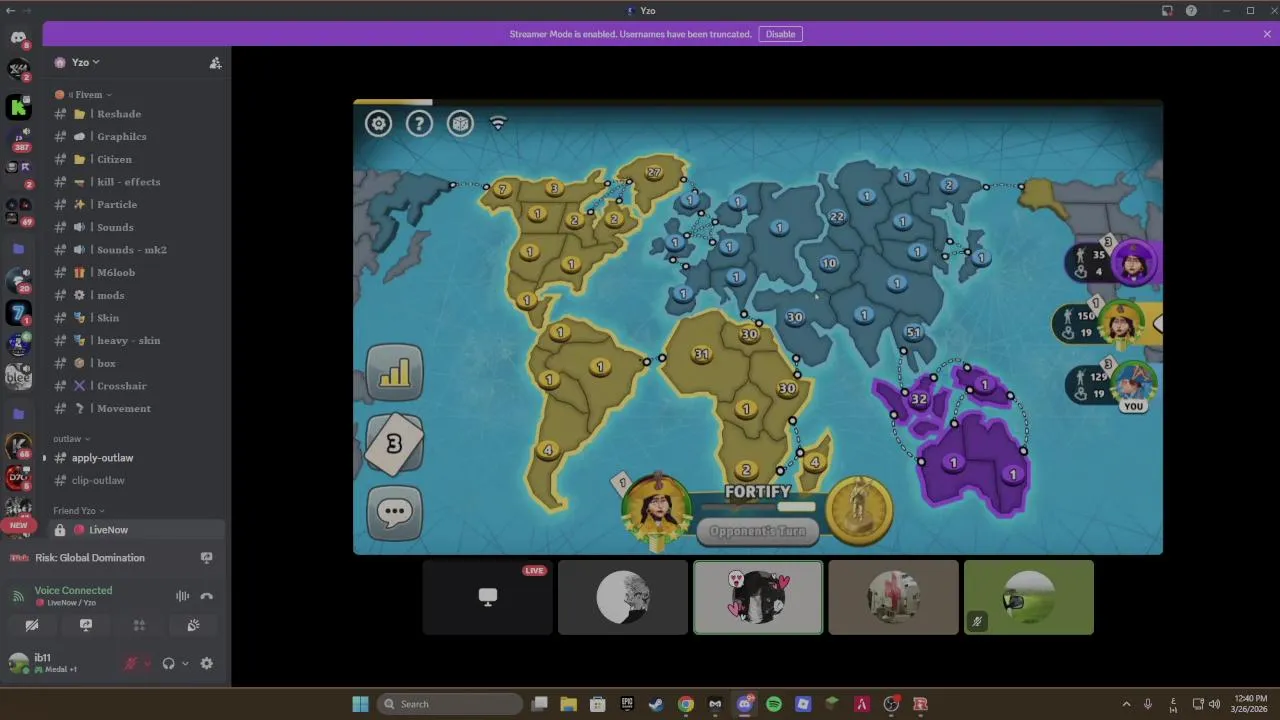Open File Explorer from the taskbar

[x=568, y=704]
